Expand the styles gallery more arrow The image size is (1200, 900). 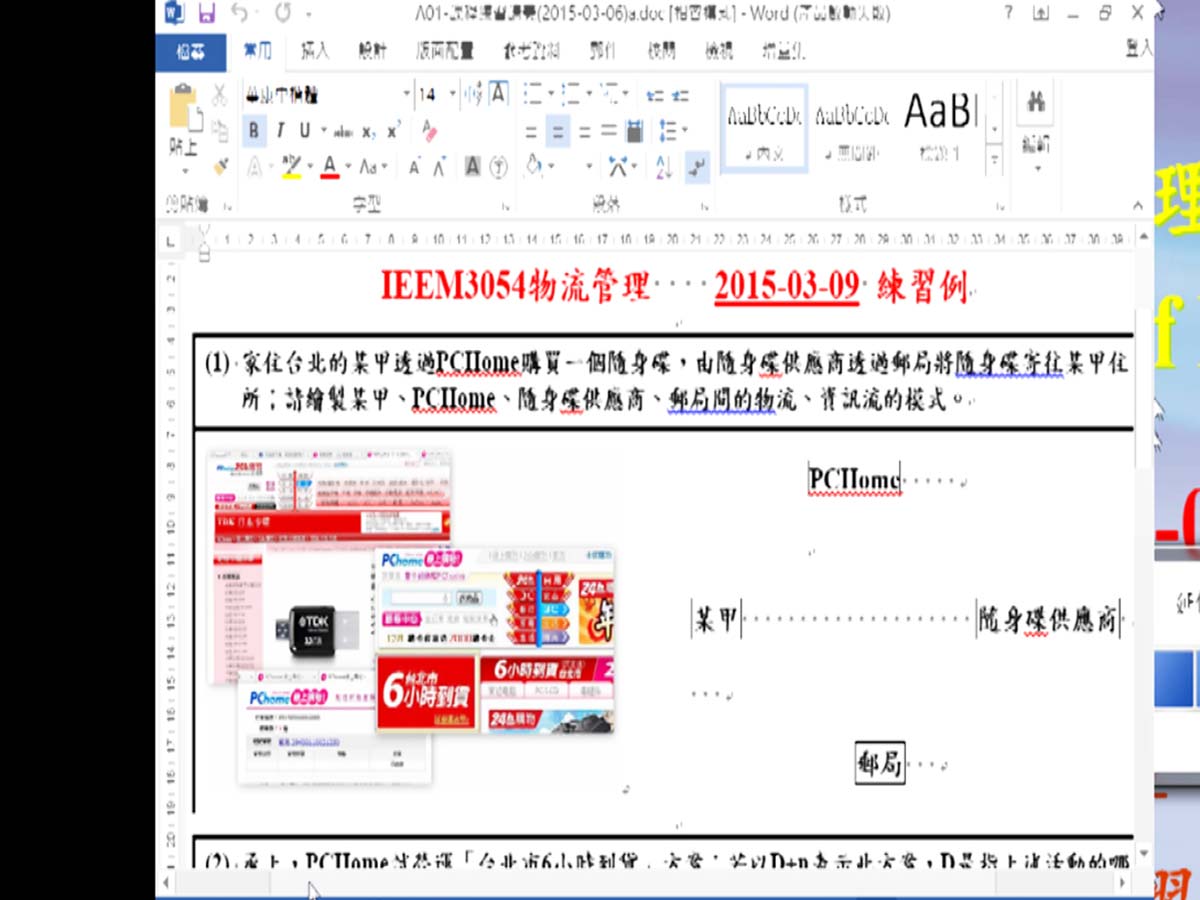(x=994, y=159)
